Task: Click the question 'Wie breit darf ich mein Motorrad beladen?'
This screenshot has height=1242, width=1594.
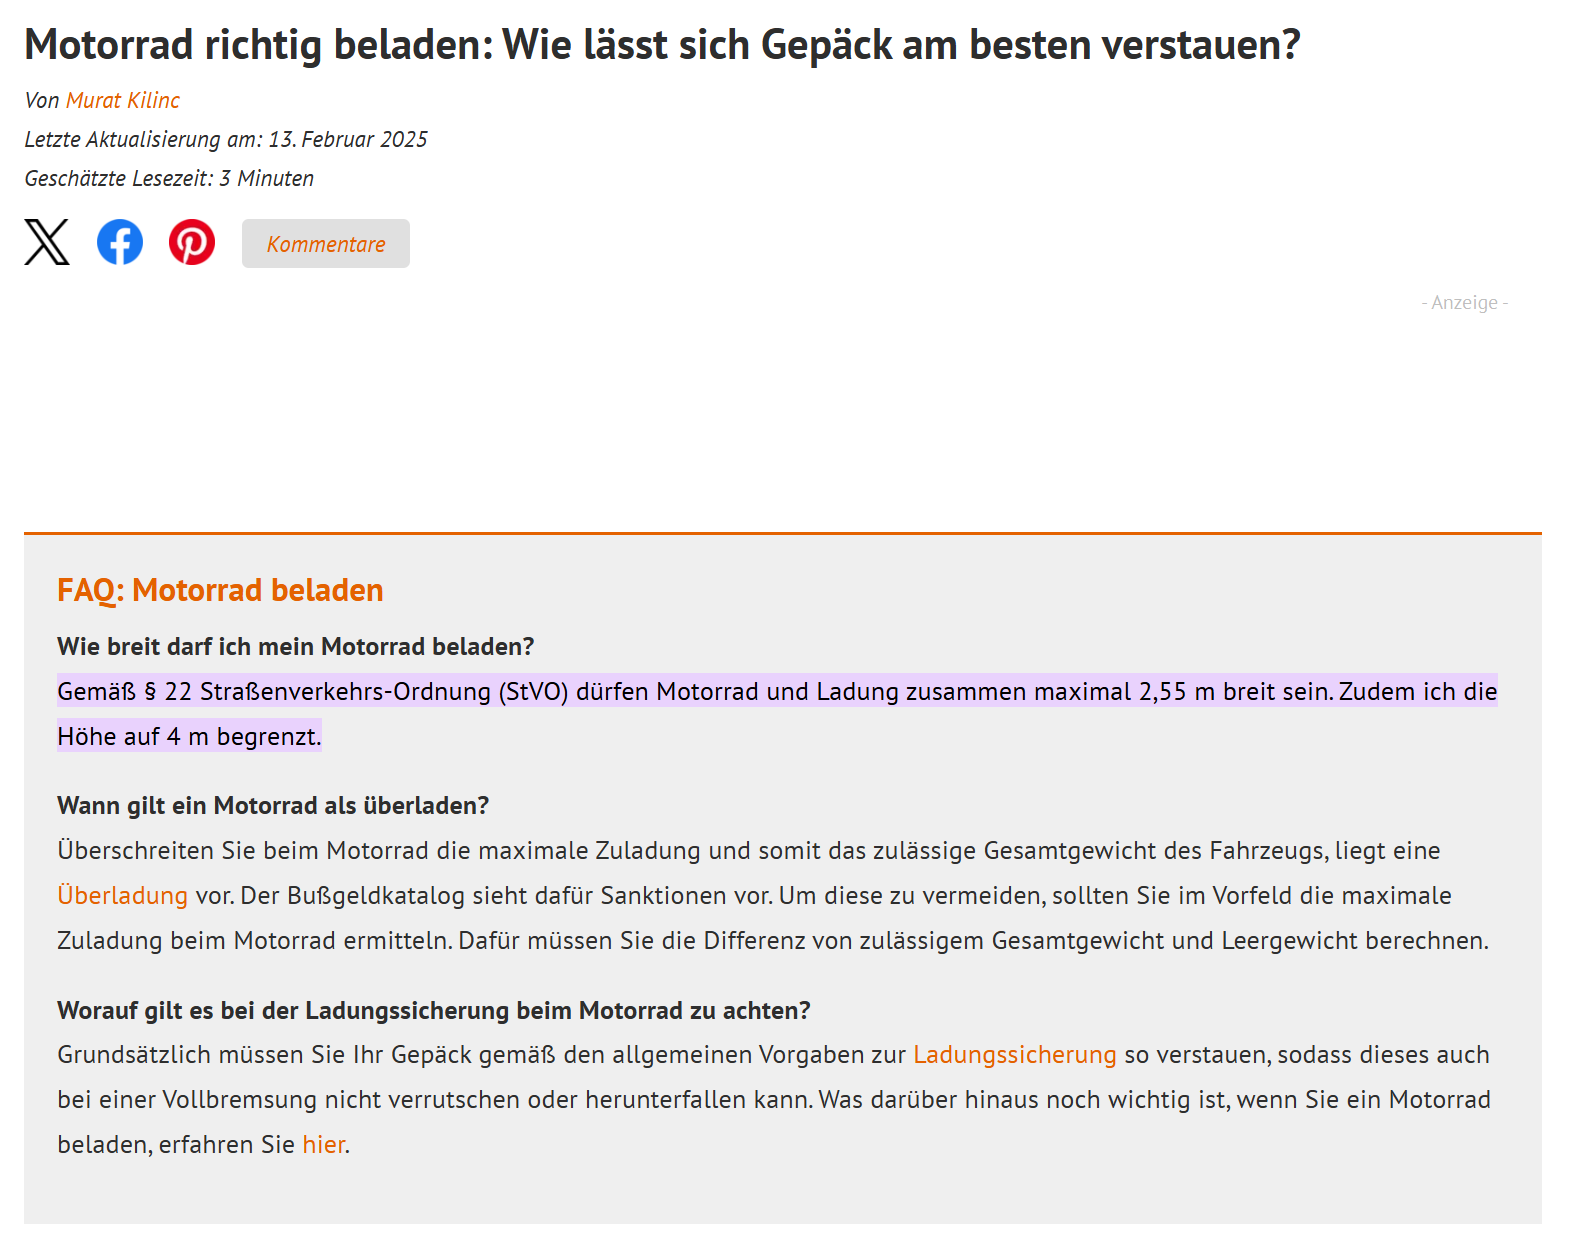Action: (296, 646)
